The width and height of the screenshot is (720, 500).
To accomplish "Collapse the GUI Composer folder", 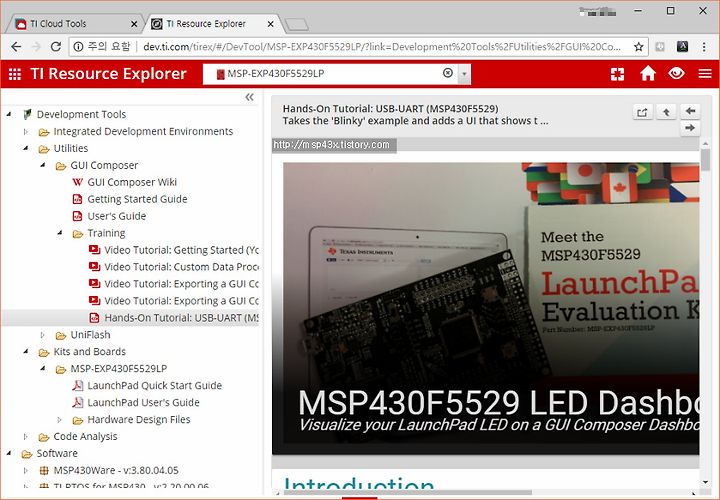I will pos(43,165).
